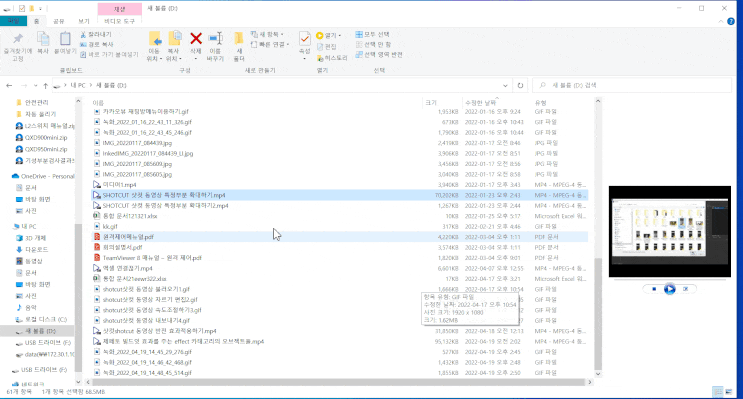Click the pink Play (재생) contextual tab
The image size is (743, 399).
coord(119,9)
